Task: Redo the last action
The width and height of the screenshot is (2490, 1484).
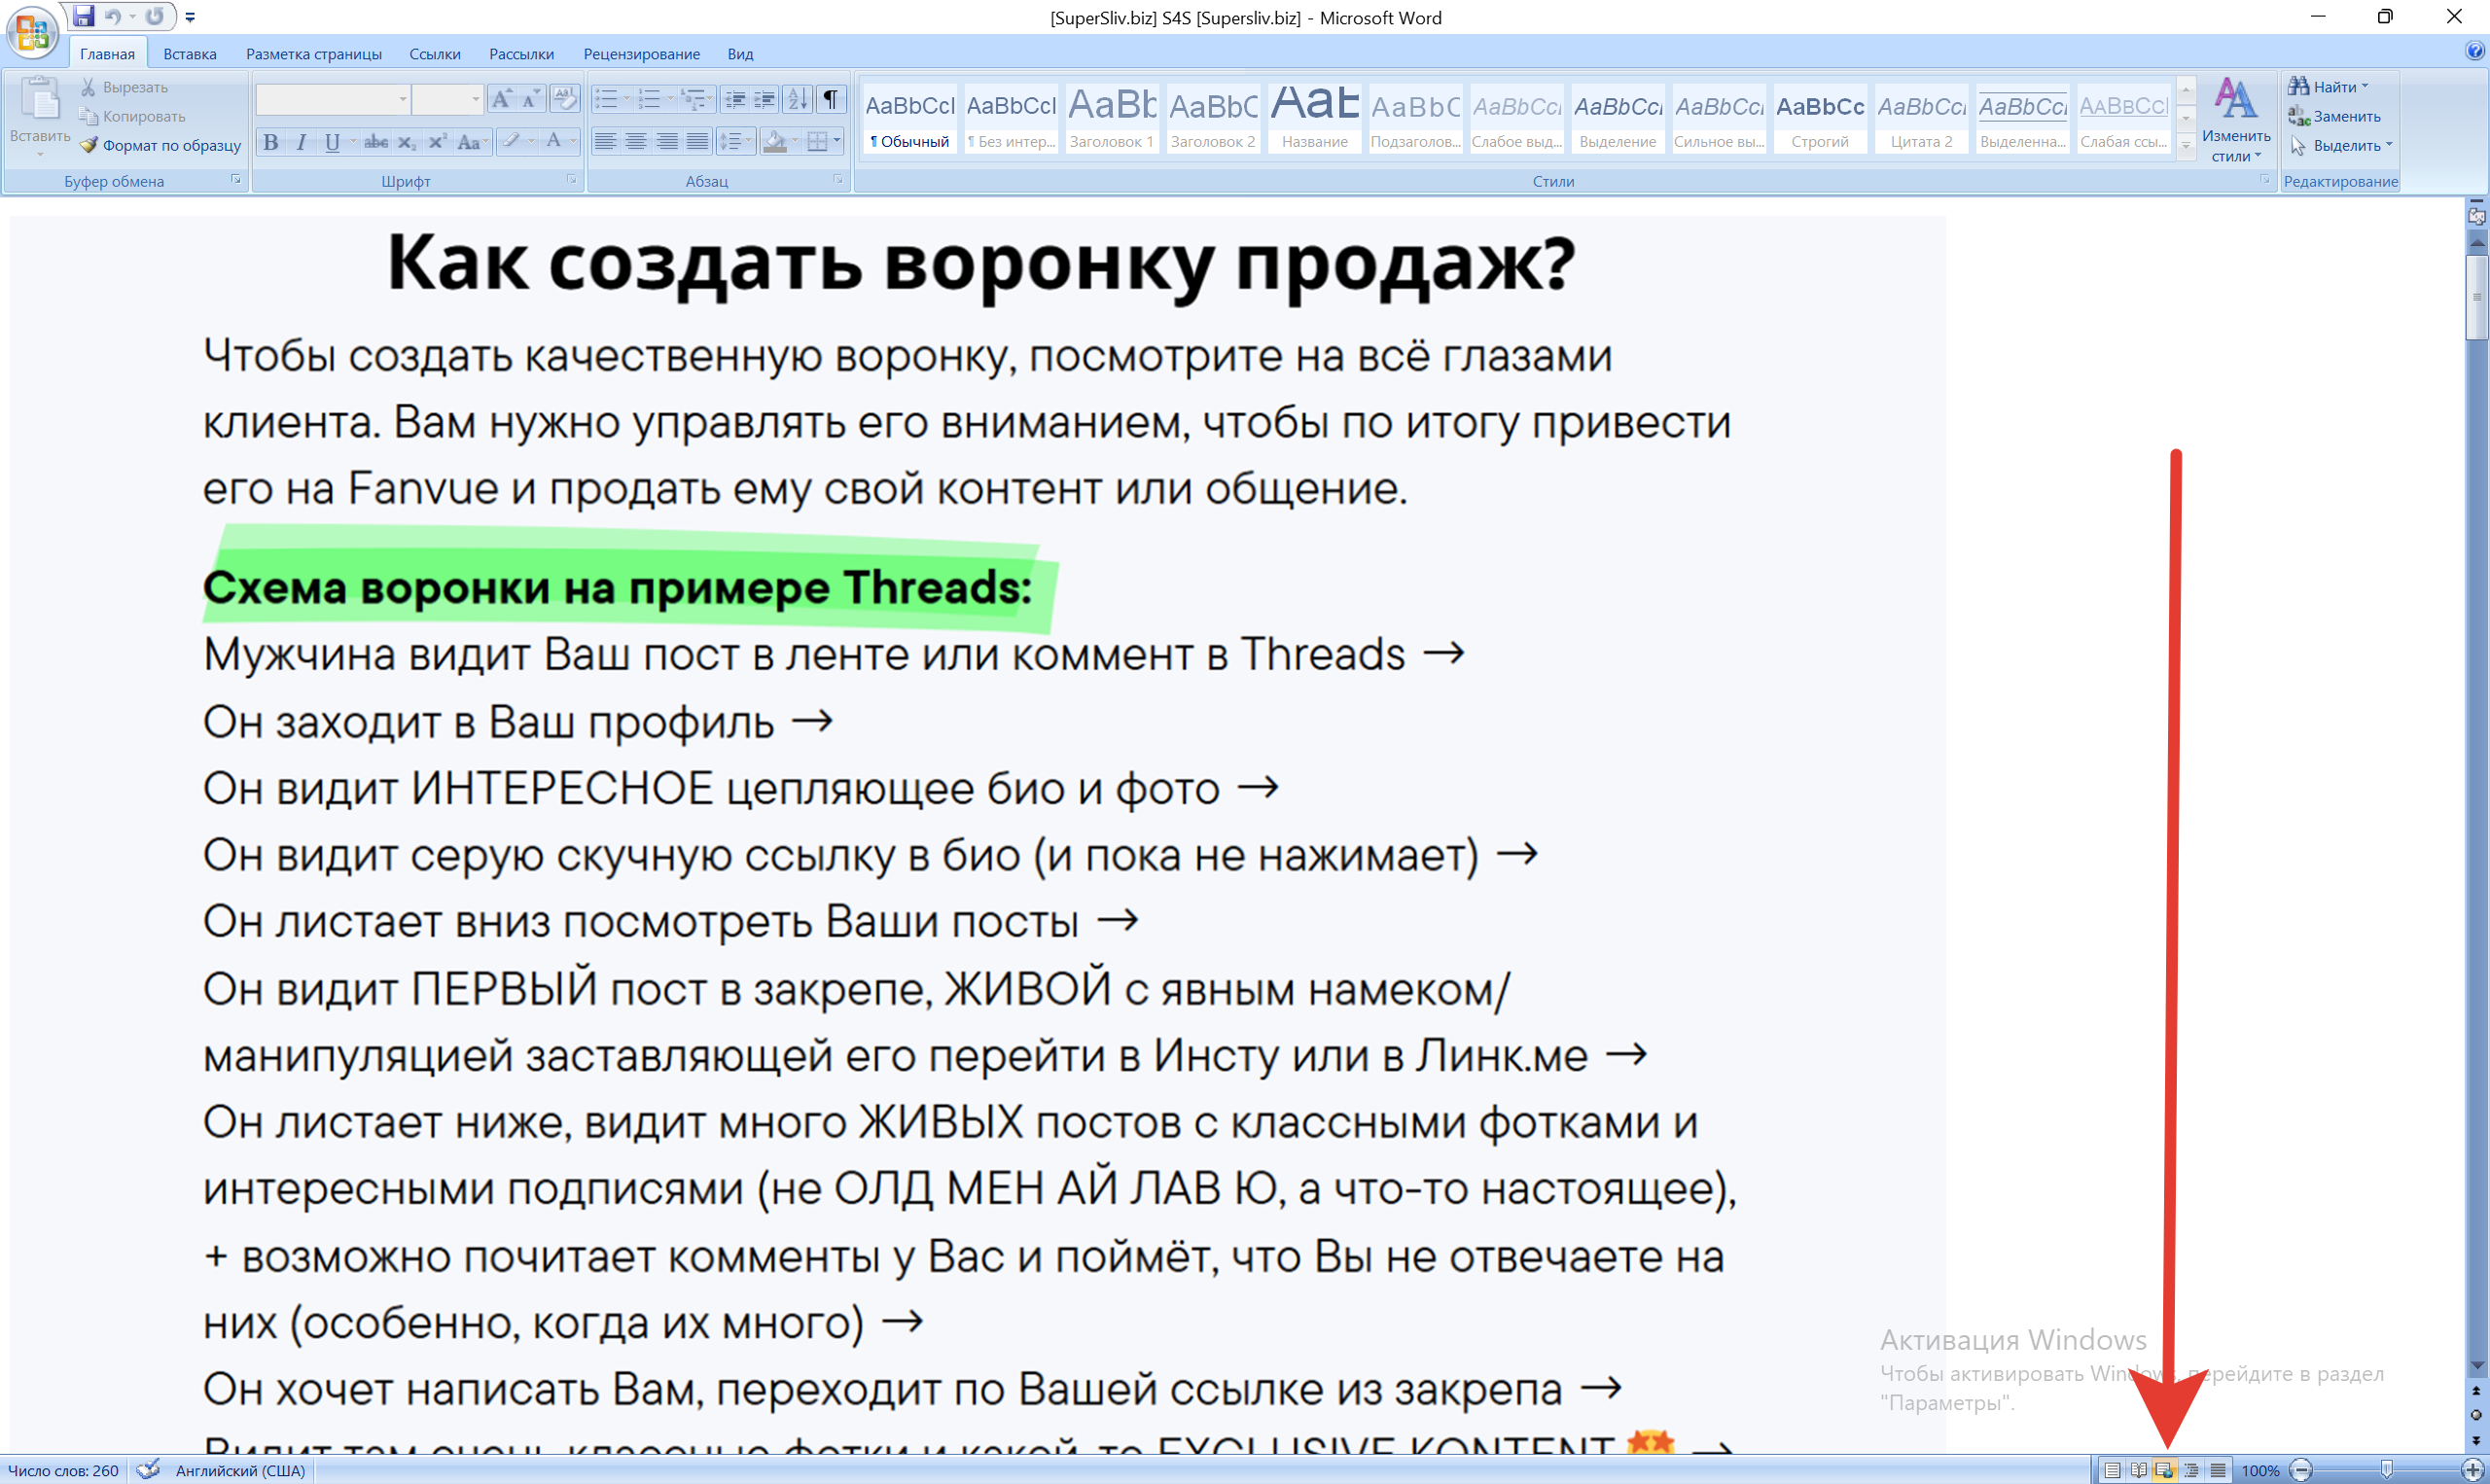Action: (x=154, y=16)
